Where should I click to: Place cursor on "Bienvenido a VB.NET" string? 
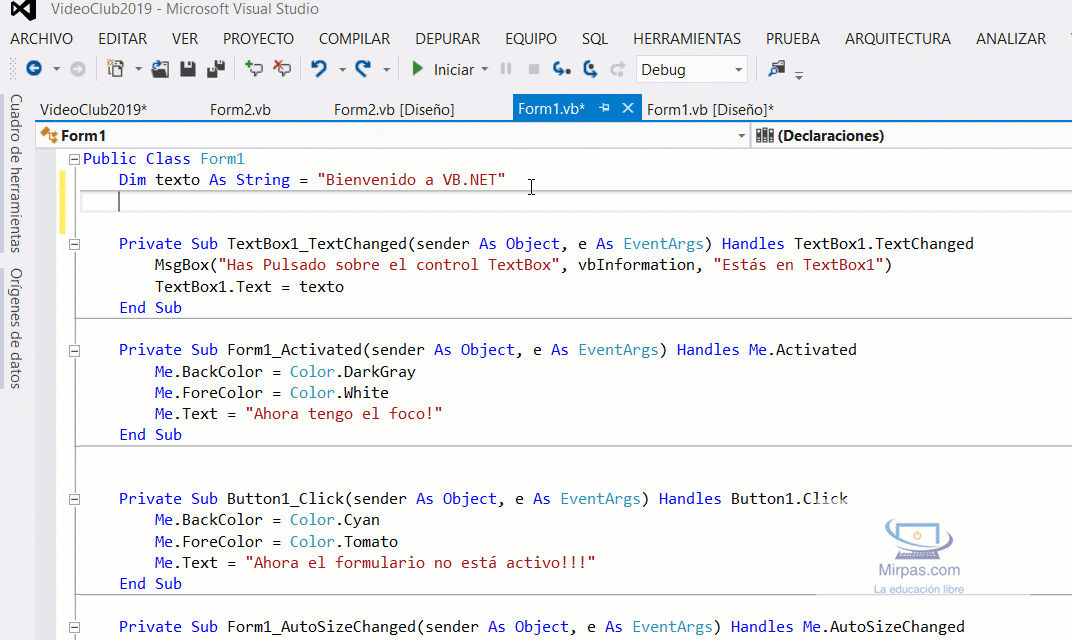(x=411, y=180)
